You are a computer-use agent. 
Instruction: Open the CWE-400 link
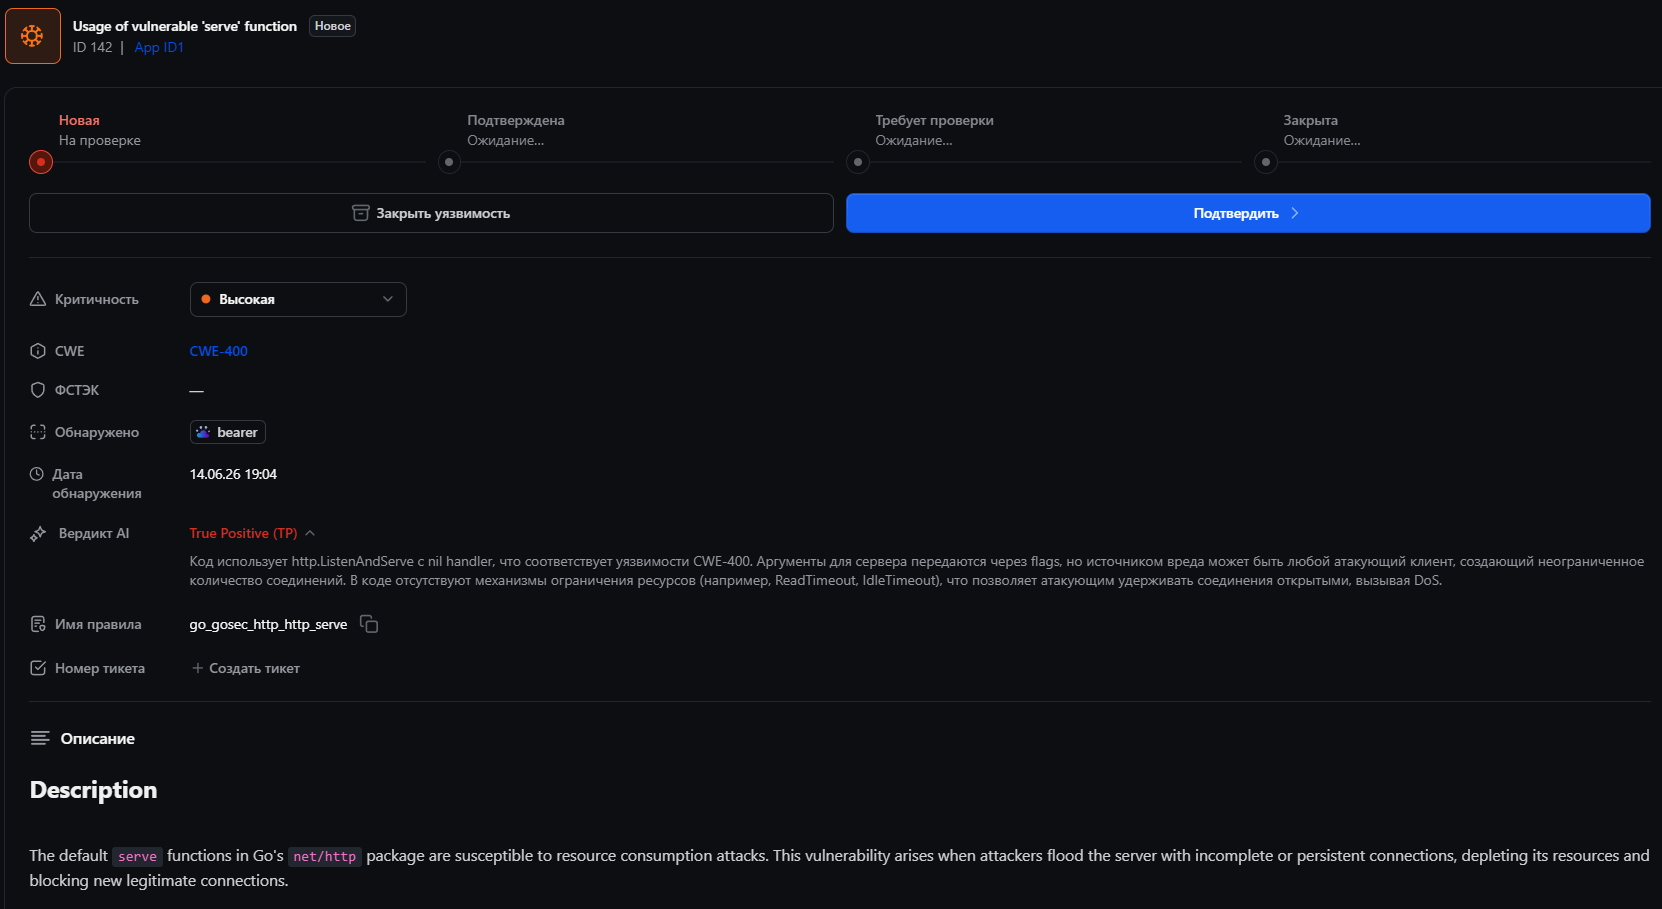tap(219, 351)
